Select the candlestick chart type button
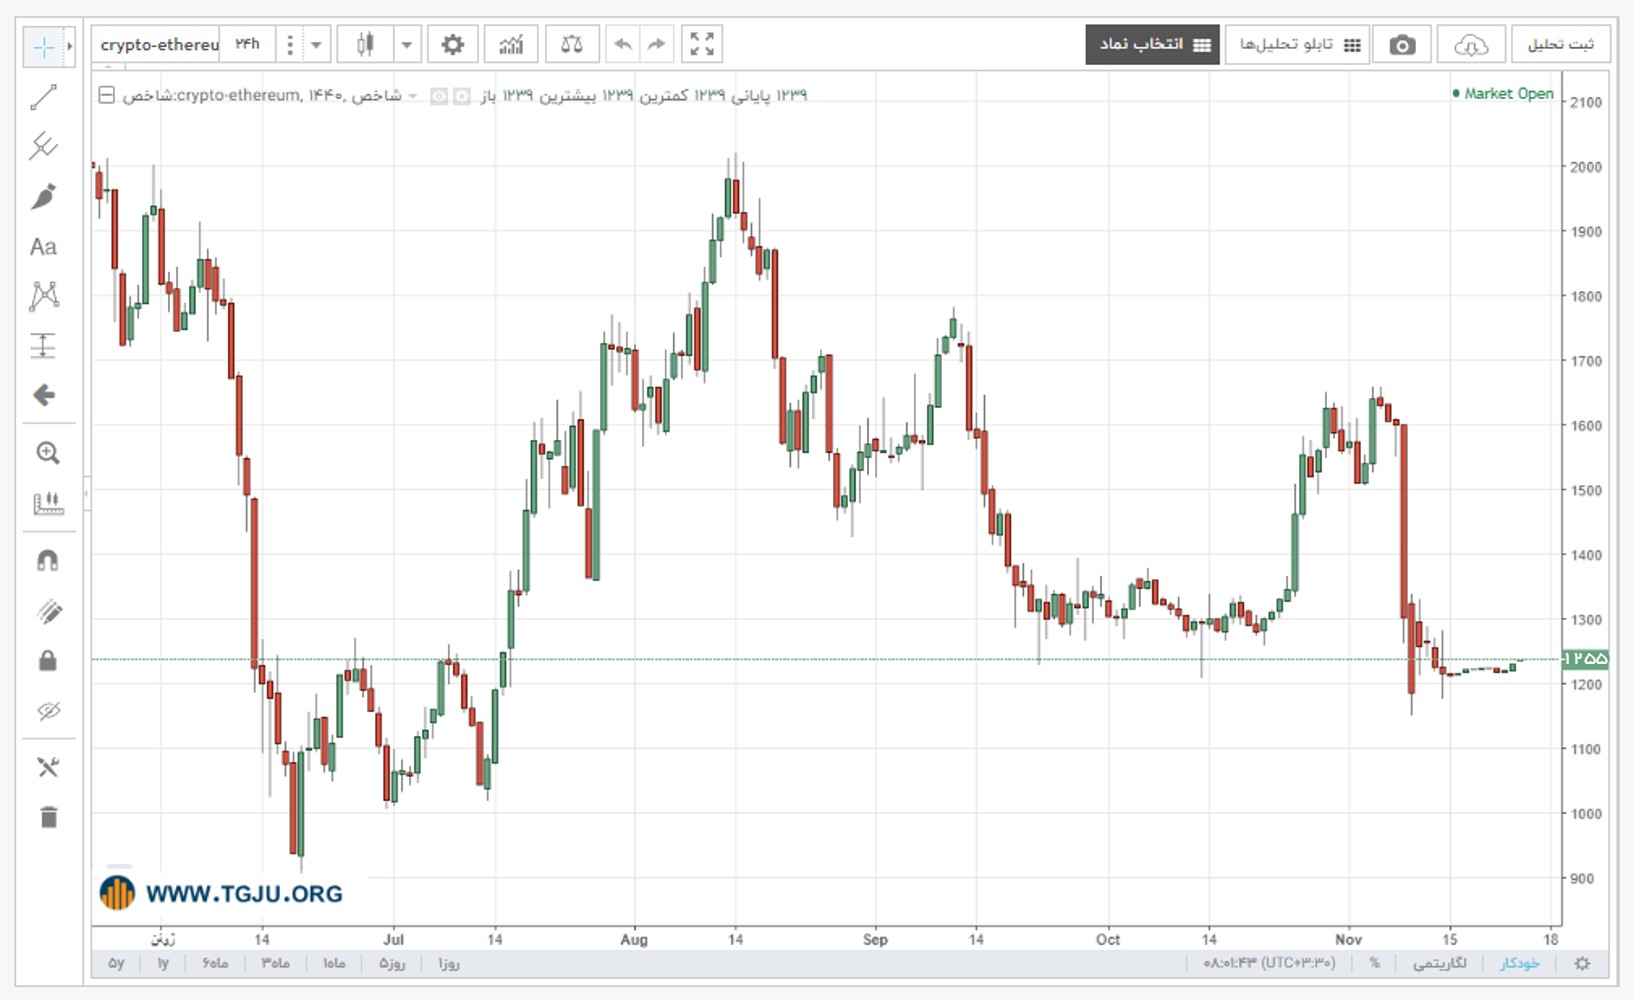The height and width of the screenshot is (1000, 1633). (365, 45)
